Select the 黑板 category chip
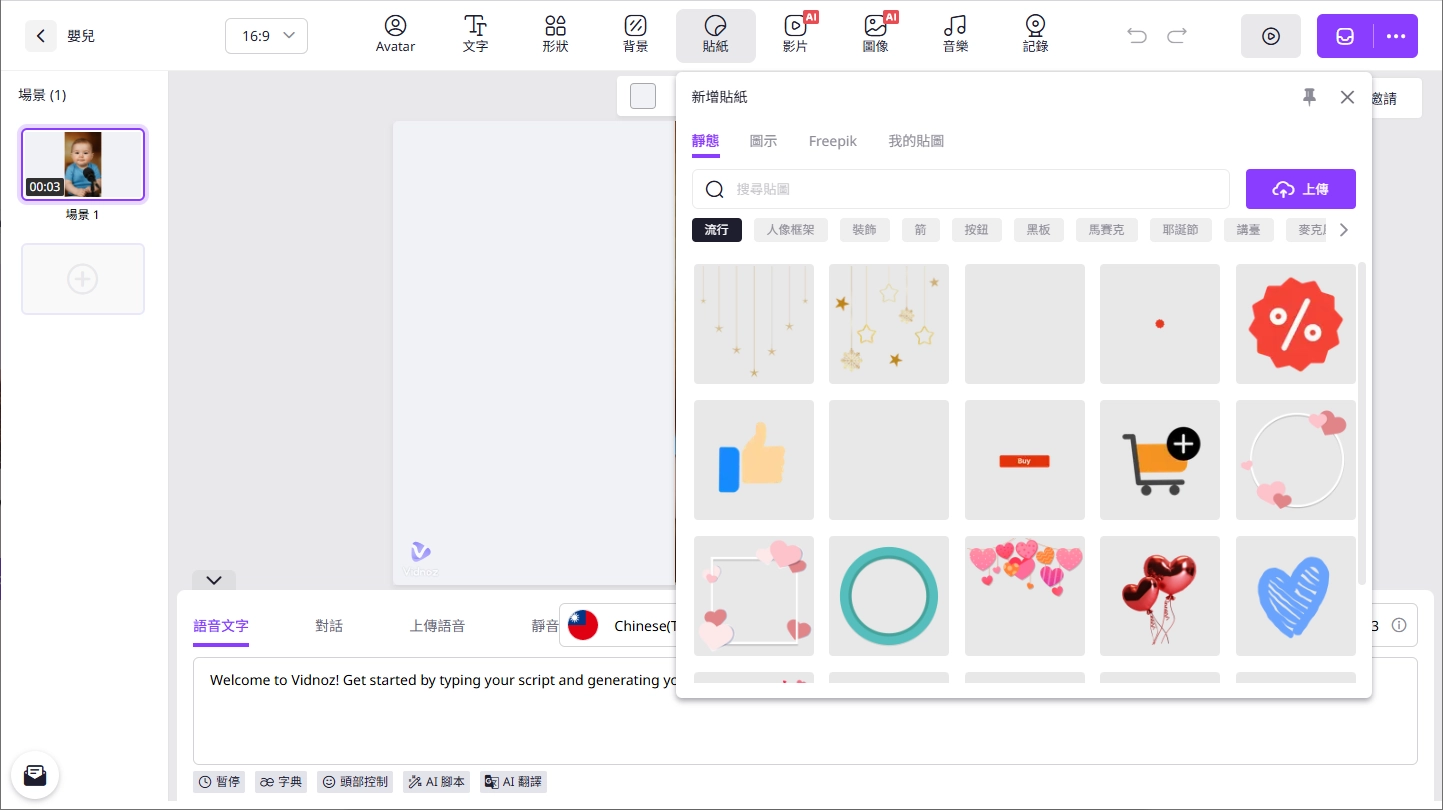 point(1039,230)
